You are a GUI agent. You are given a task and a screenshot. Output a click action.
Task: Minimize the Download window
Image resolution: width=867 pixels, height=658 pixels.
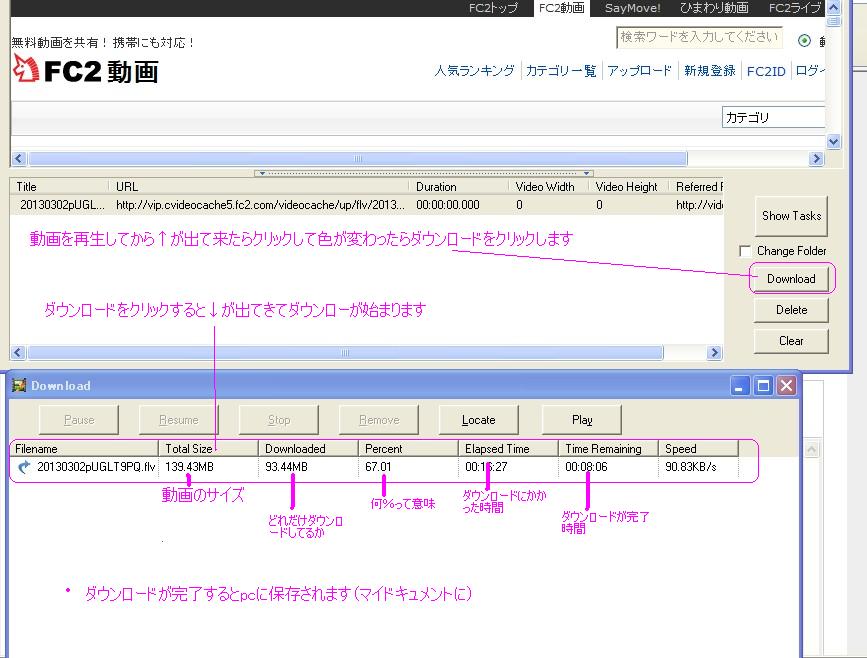point(739,386)
